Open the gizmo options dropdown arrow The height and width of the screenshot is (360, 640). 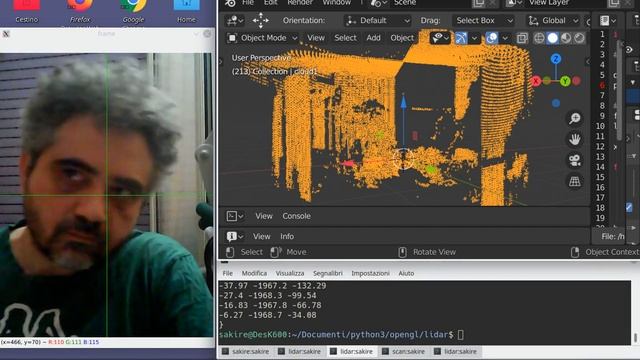474,38
